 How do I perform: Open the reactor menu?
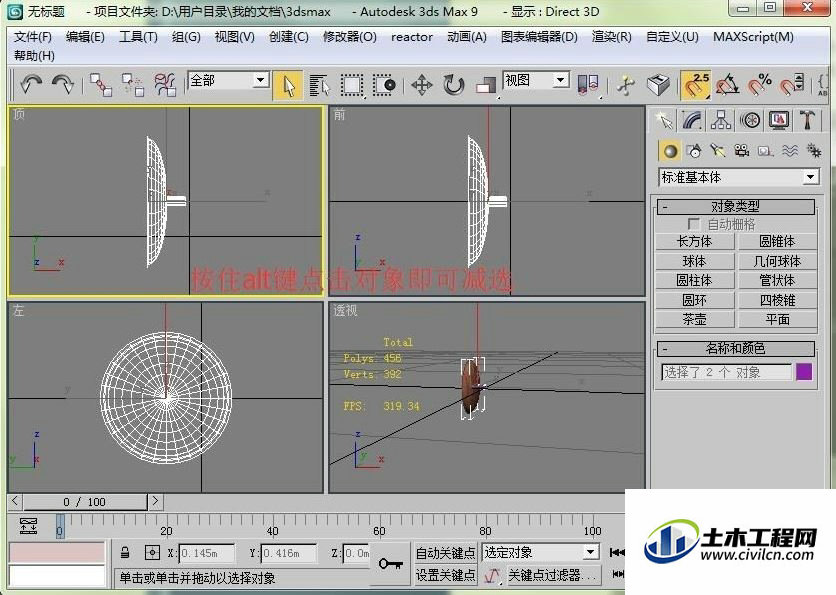(x=412, y=37)
